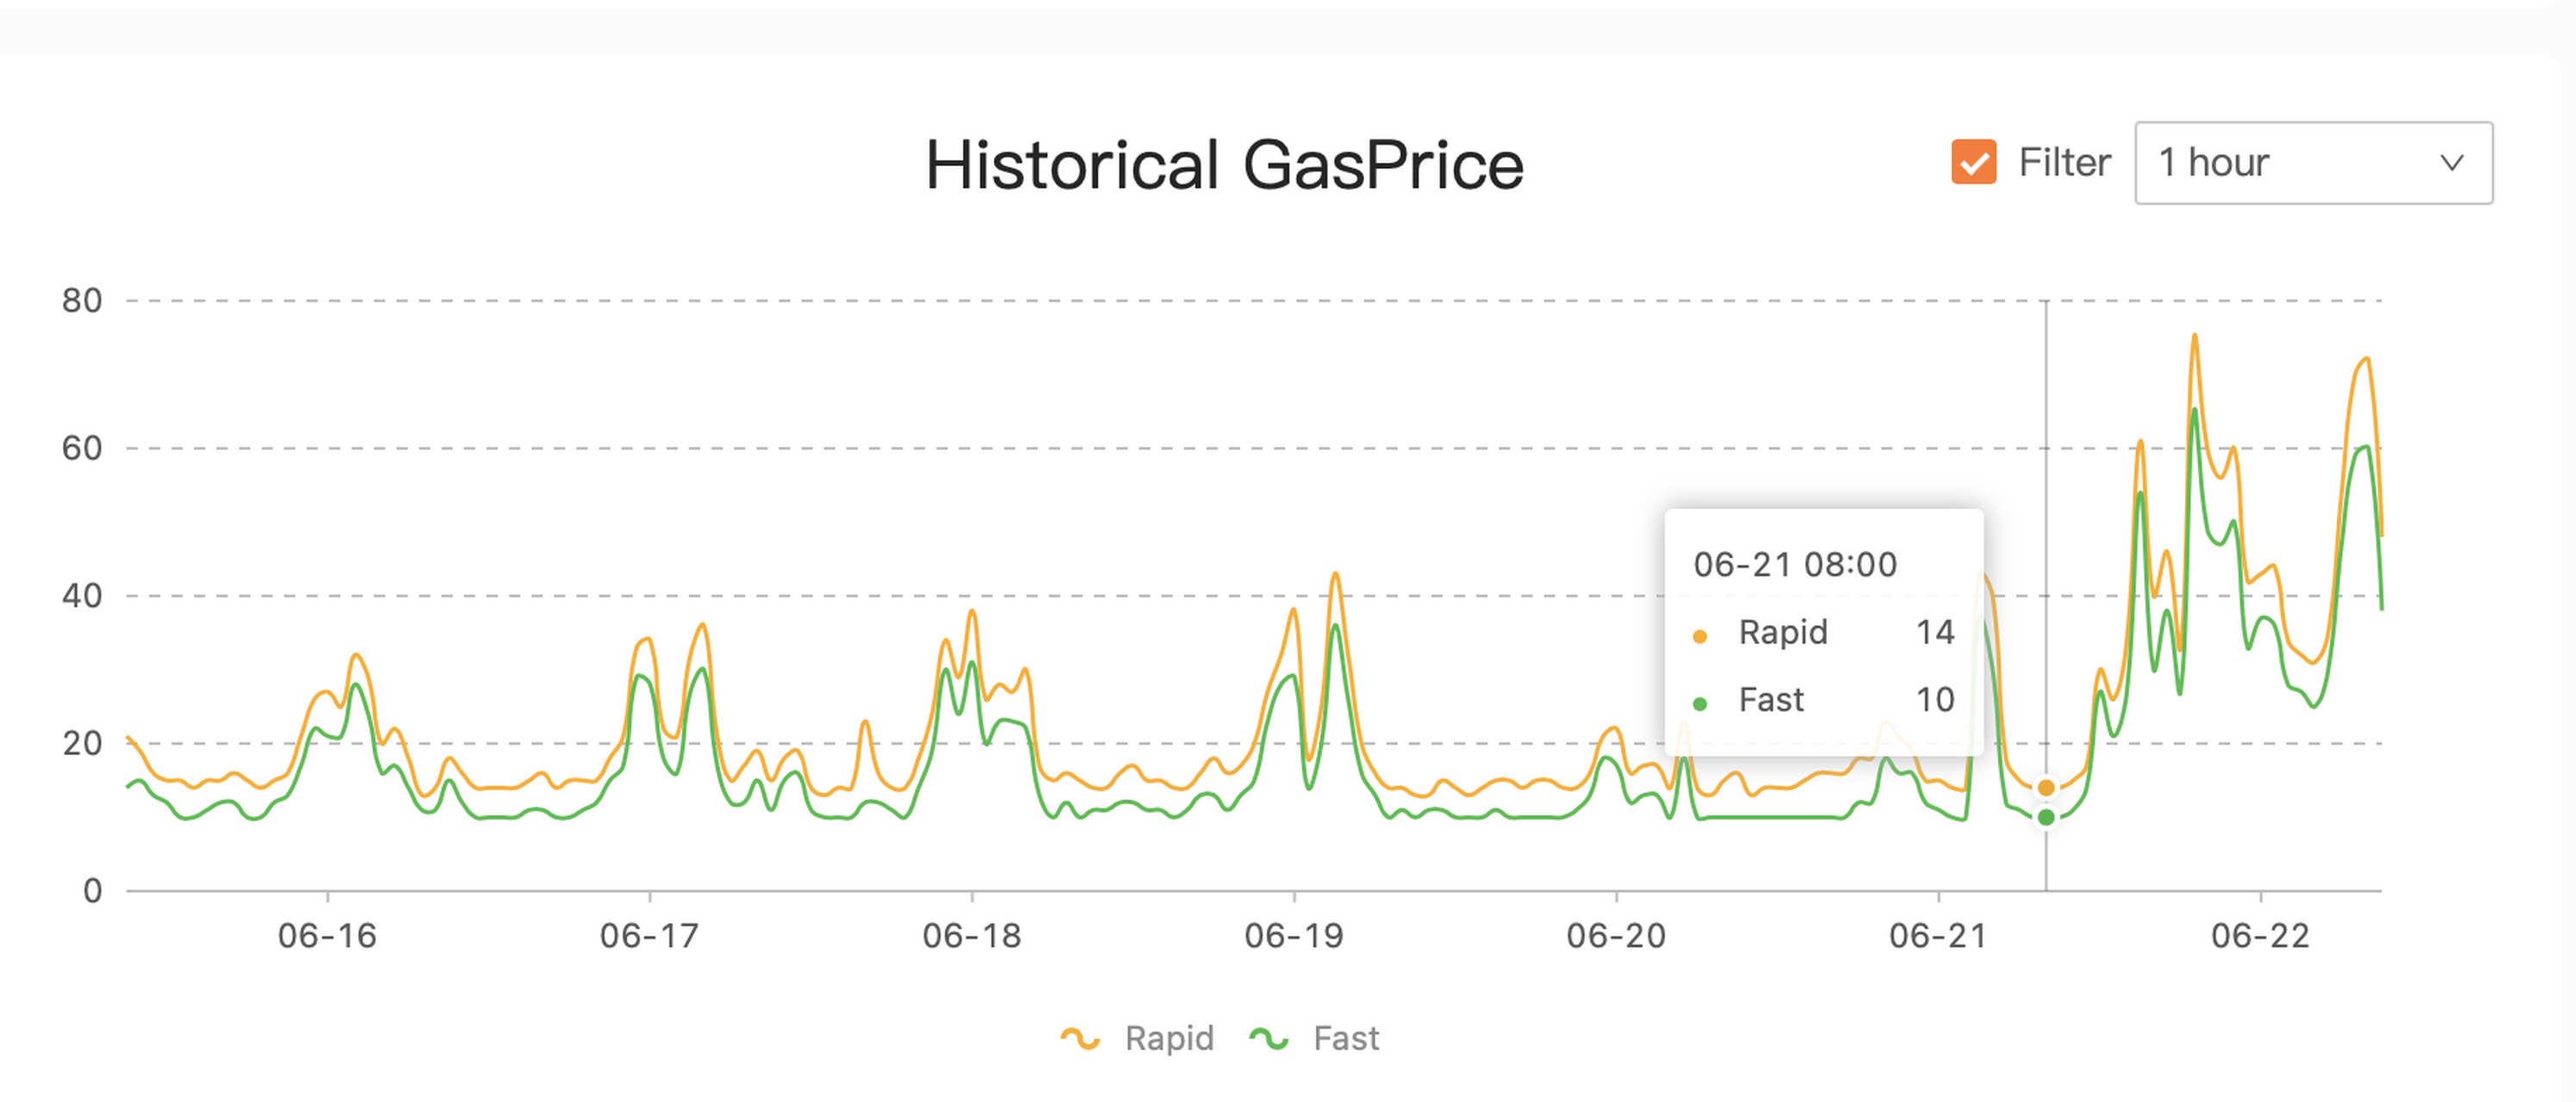The image size is (2576, 1102).
Task: Click the 06-22 date axis label
Action: pyautogui.click(x=2260, y=936)
